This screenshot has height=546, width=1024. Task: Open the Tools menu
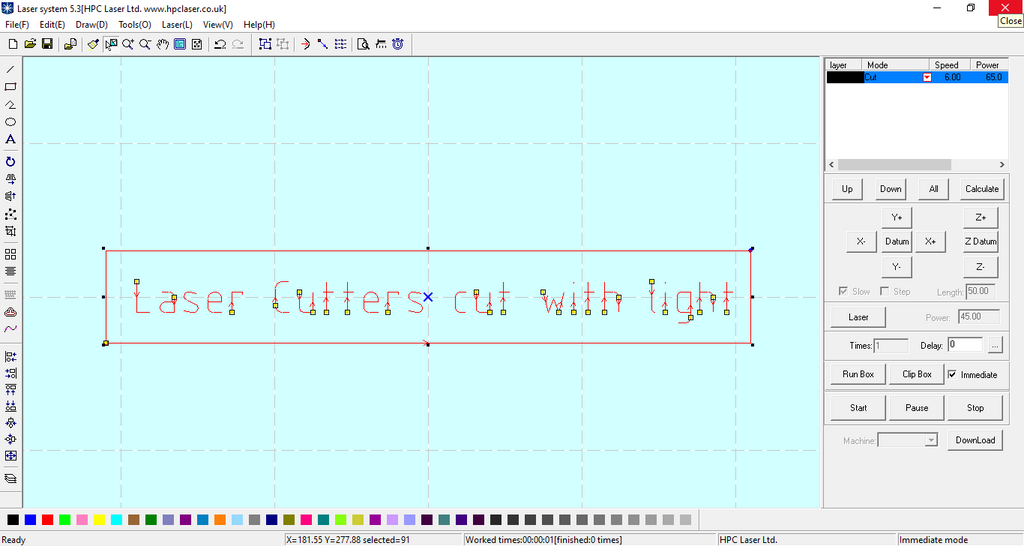(x=135, y=25)
